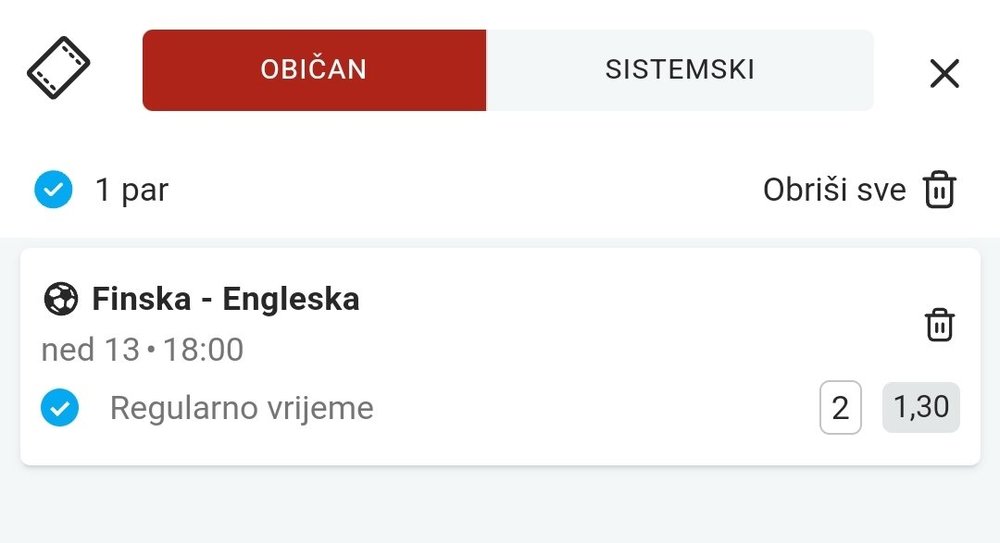Click the "1 par" label
Viewport: 1000px width, 543px height.
pyautogui.click(x=131, y=190)
